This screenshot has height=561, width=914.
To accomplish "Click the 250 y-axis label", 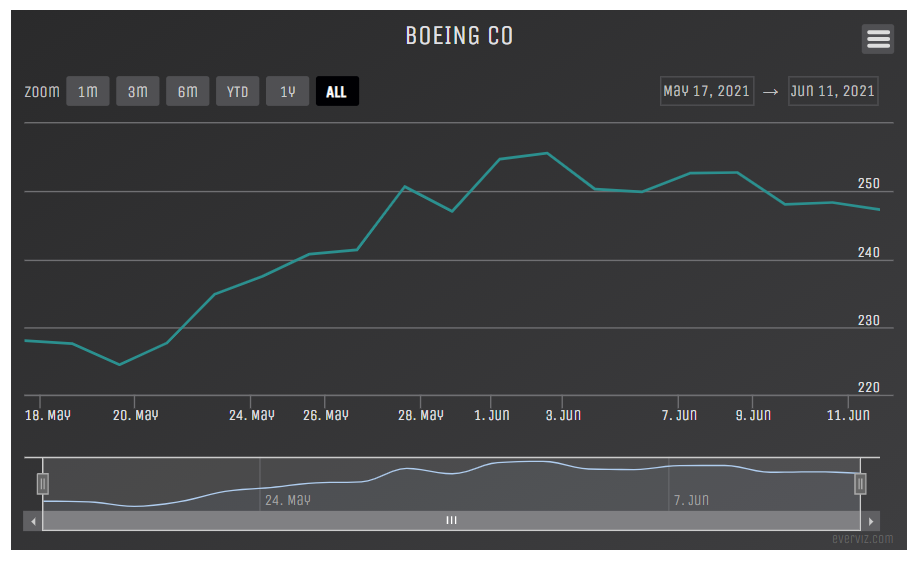I will [869, 184].
